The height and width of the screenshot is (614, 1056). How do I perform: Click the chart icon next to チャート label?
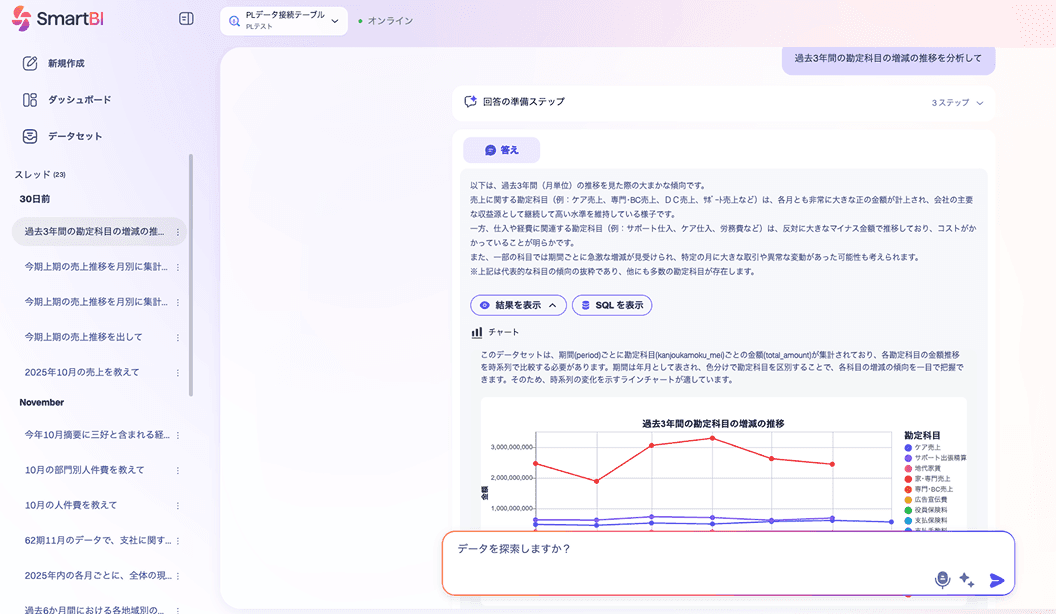click(x=475, y=331)
